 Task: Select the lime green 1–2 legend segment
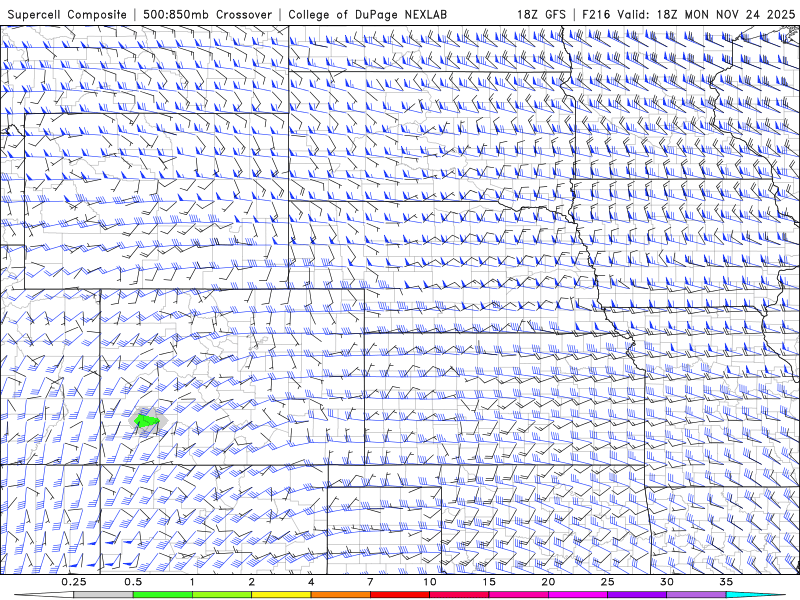pos(222,595)
